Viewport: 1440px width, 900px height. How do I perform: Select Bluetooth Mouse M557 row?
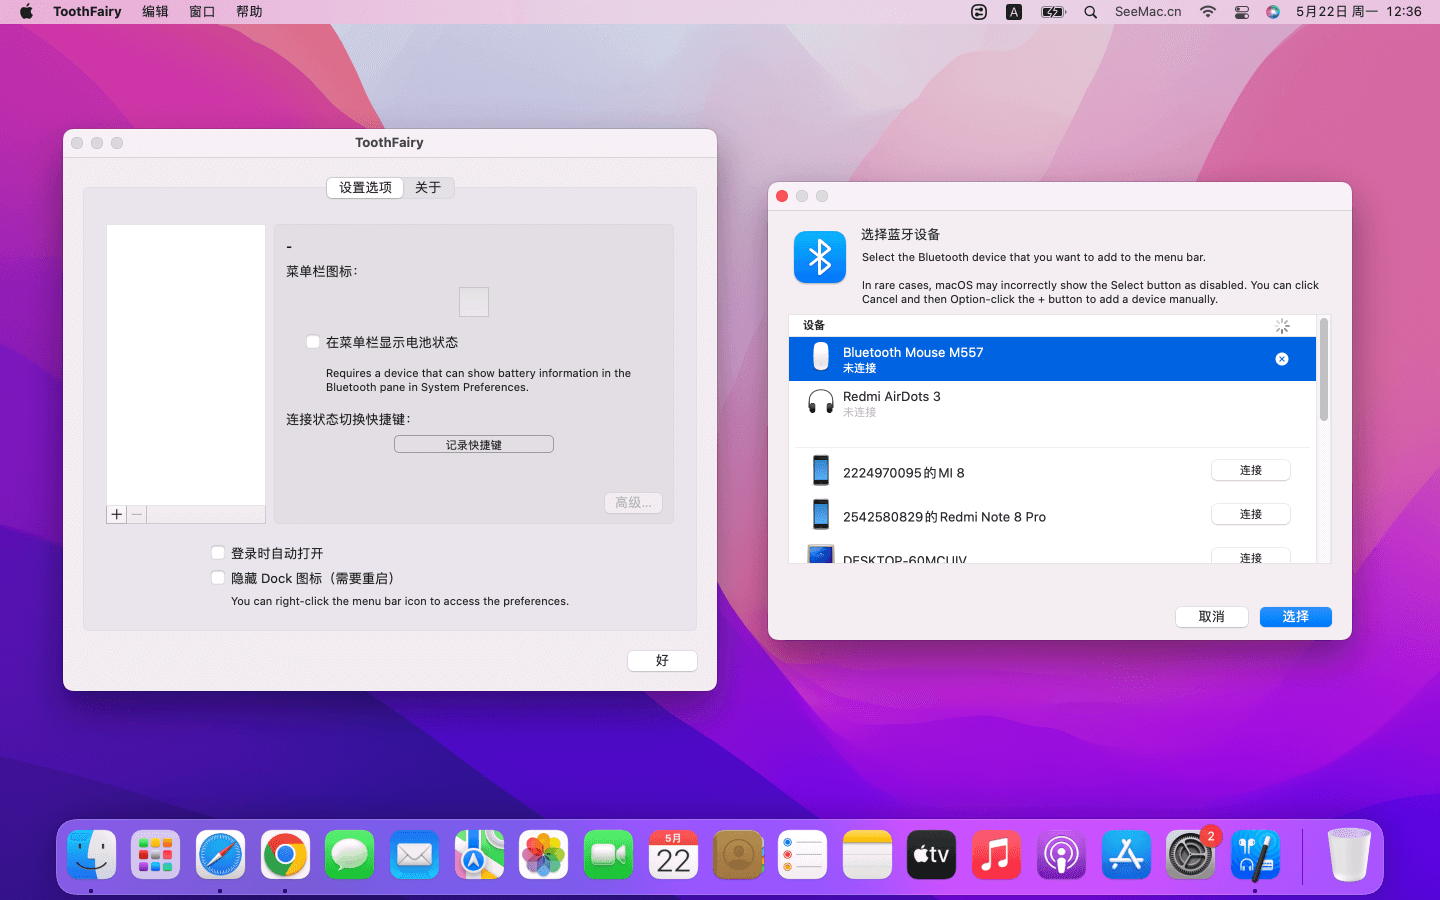1052,359
